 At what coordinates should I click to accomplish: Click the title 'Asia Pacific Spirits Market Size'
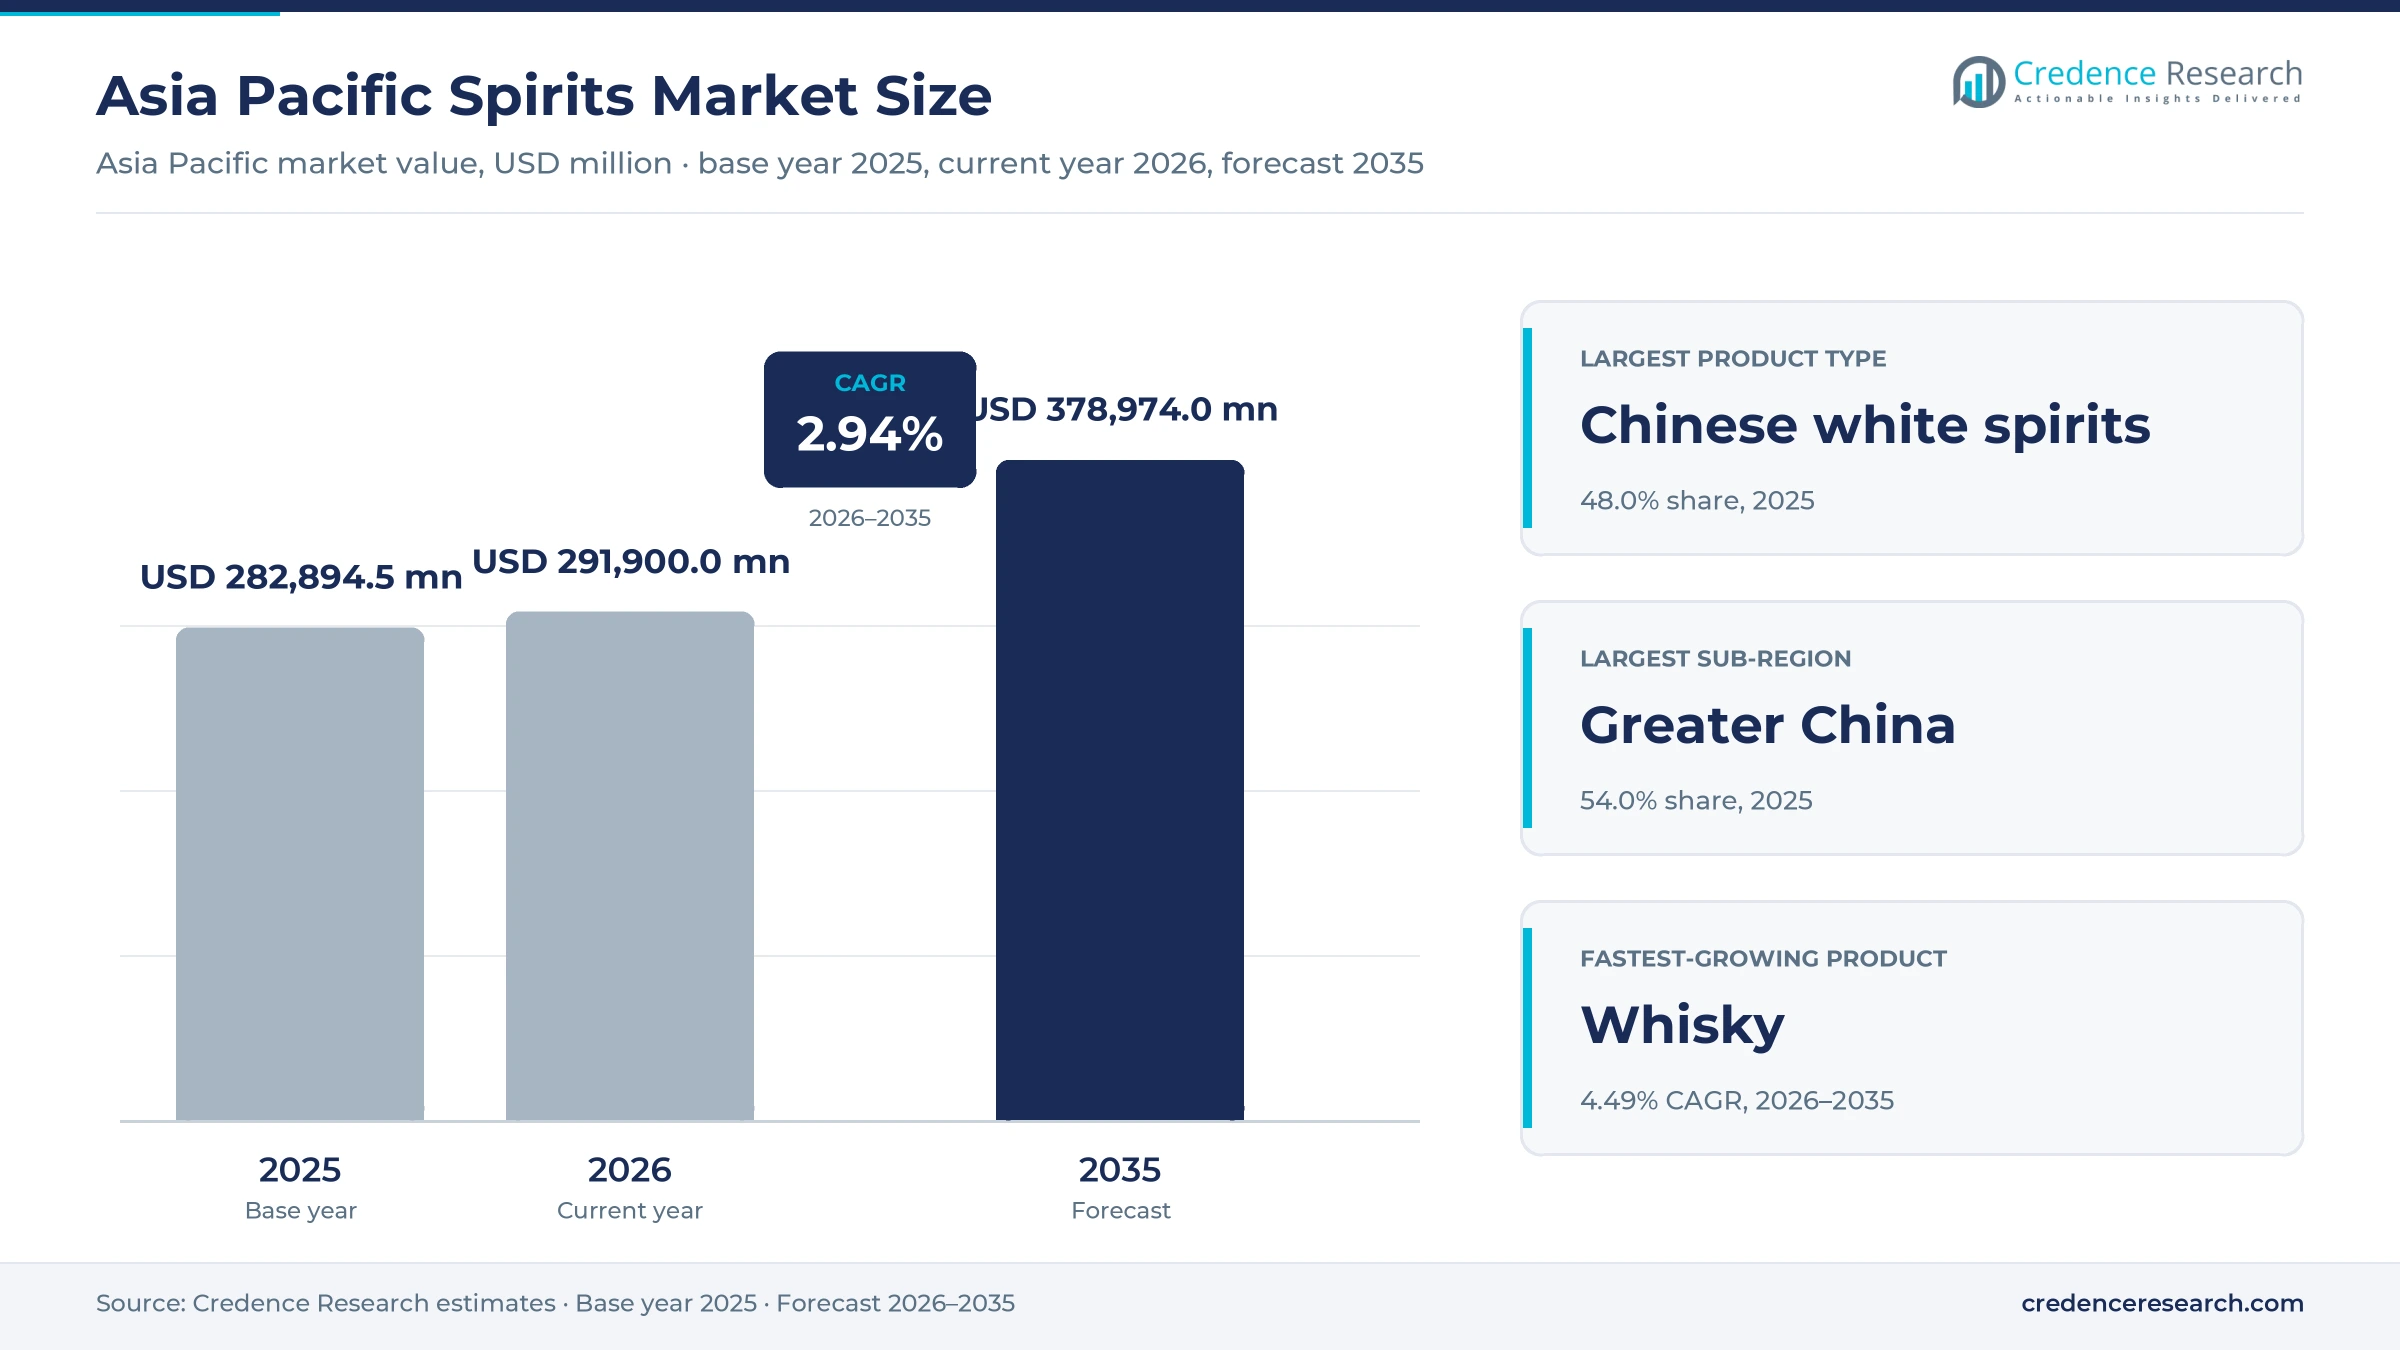click(544, 96)
